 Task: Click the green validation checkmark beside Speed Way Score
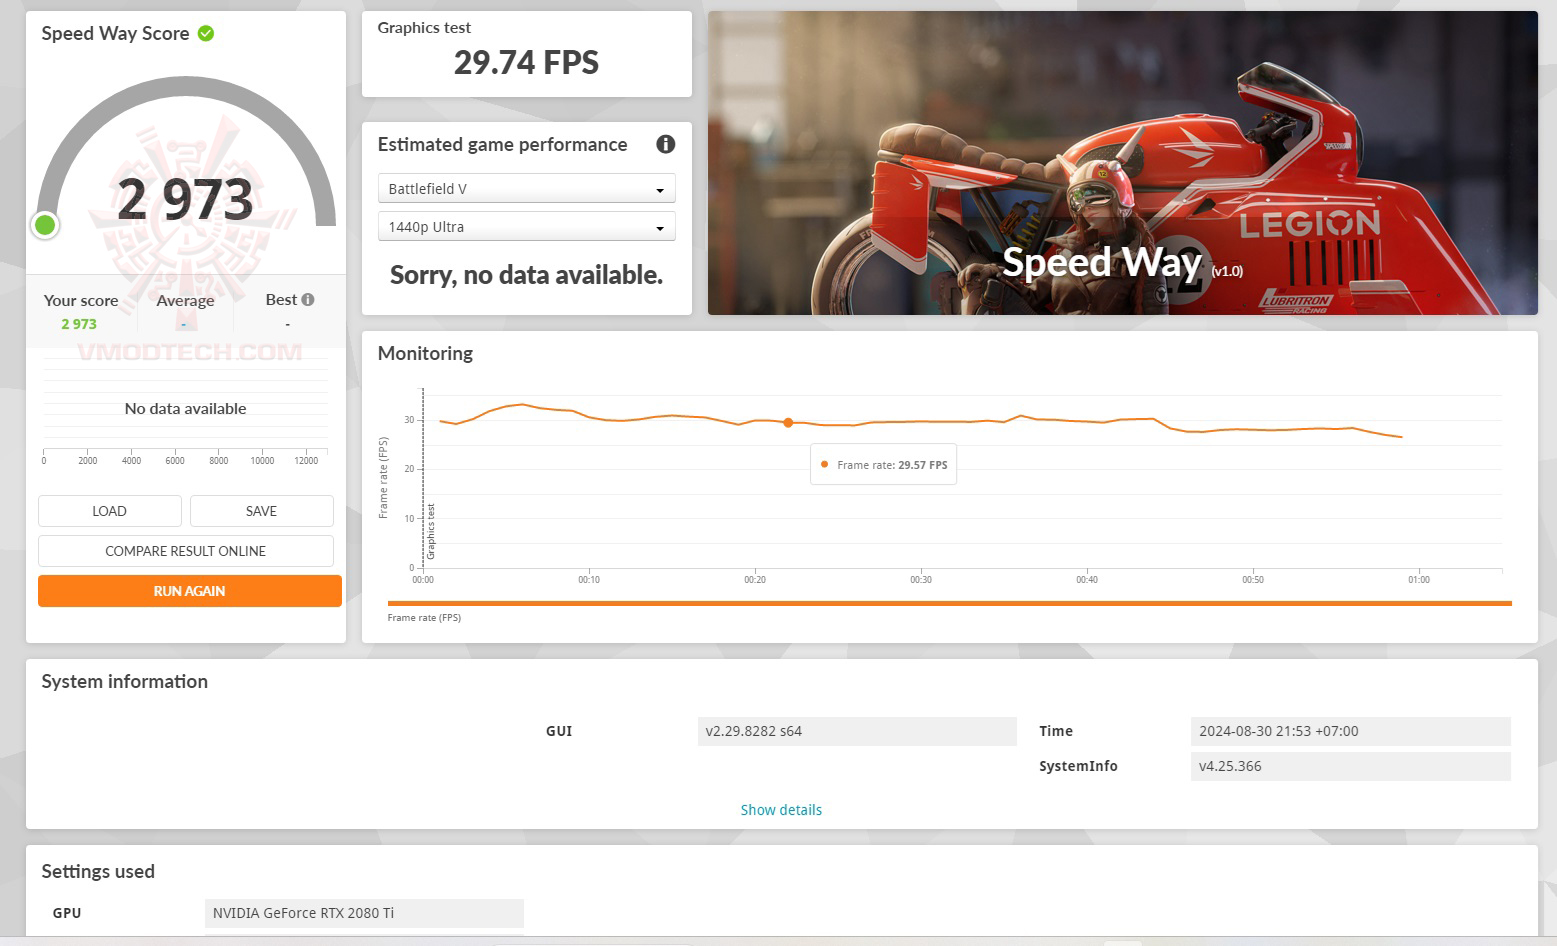[x=206, y=33]
